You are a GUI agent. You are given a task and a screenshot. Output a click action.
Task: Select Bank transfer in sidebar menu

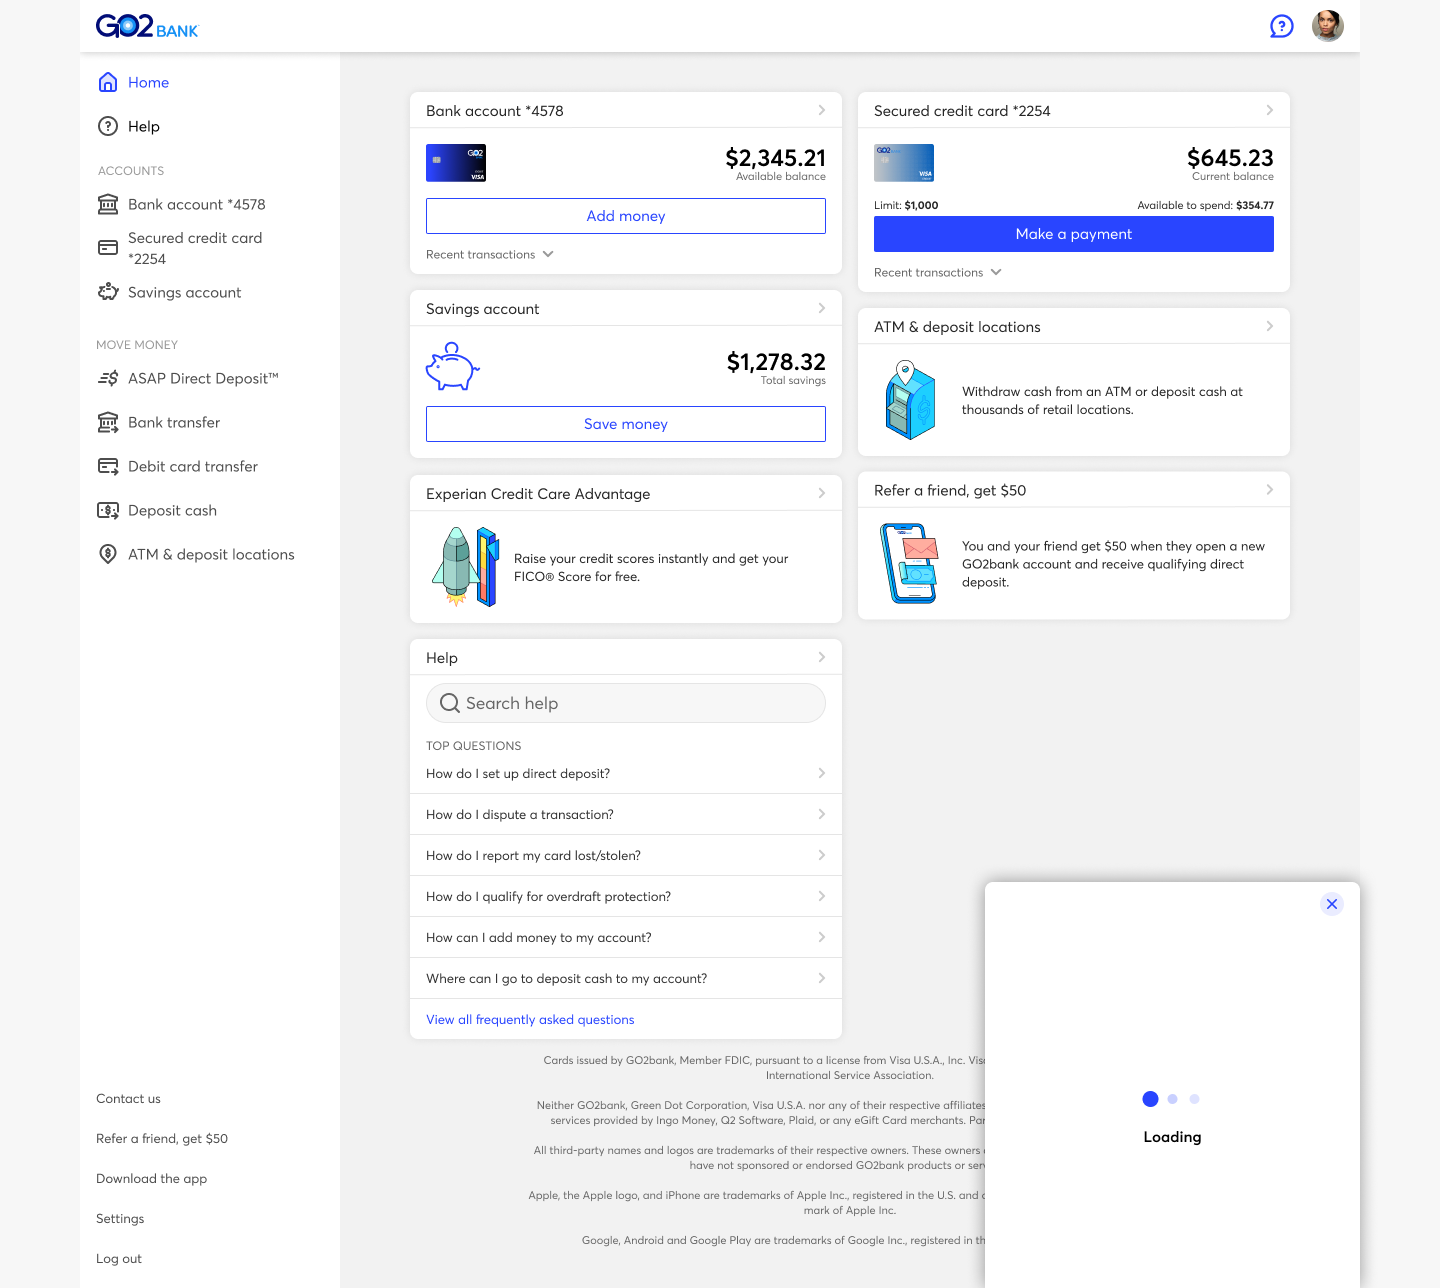pos(174,423)
